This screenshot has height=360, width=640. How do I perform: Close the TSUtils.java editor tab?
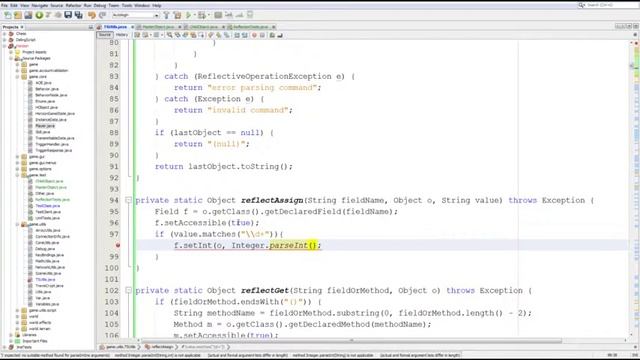tap(132, 27)
